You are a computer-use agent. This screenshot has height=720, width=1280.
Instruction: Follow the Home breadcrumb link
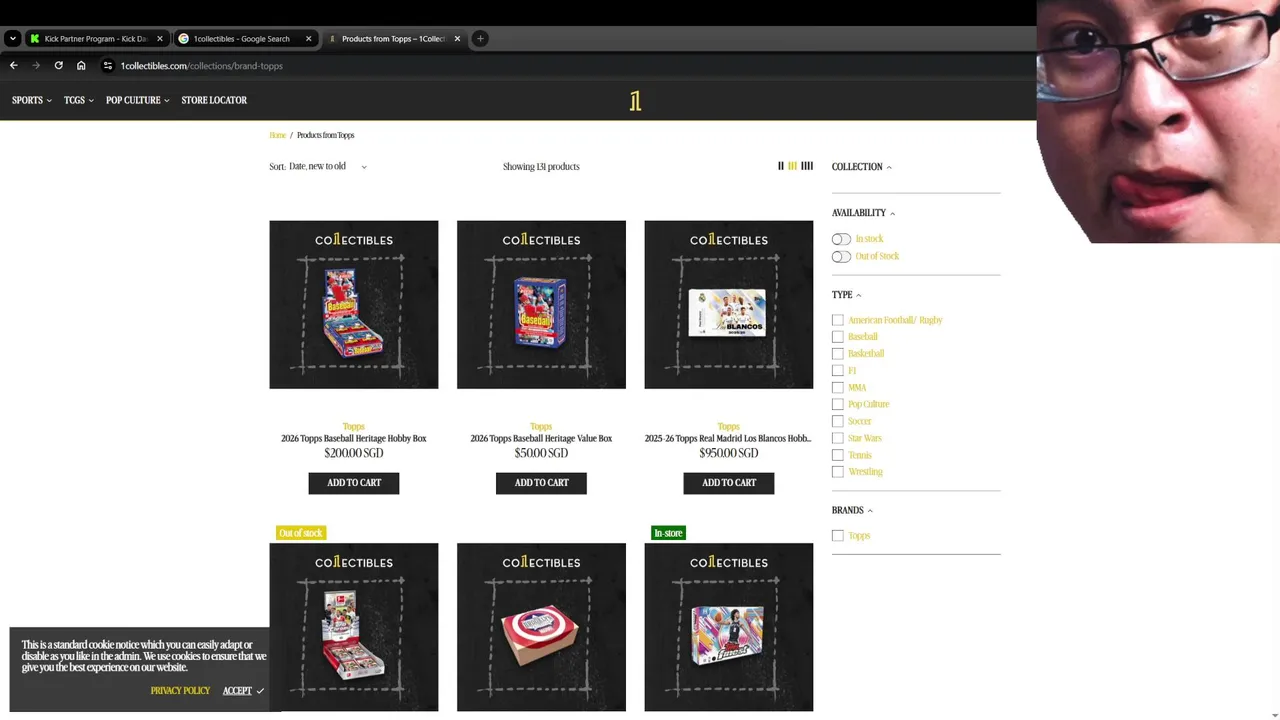pyautogui.click(x=277, y=135)
